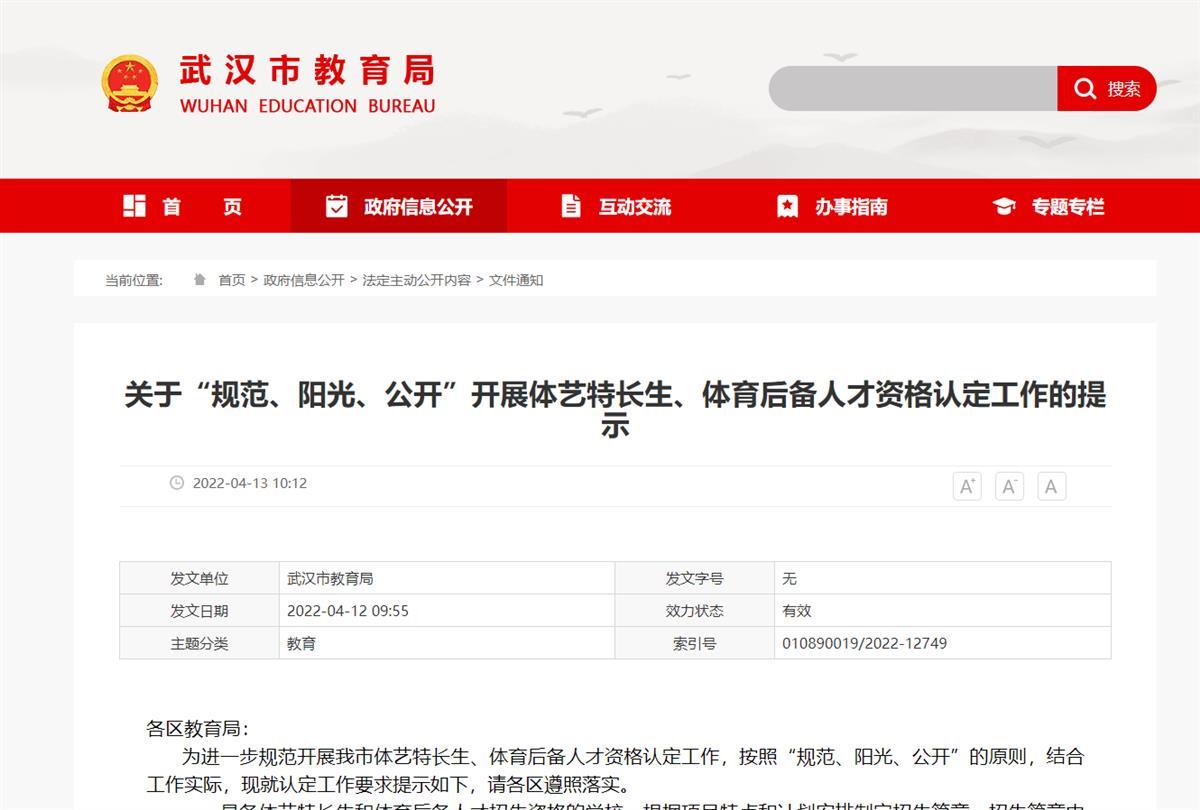
Task: Click the graduation cap icon beside 专题专栏
Action: (x=1004, y=207)
